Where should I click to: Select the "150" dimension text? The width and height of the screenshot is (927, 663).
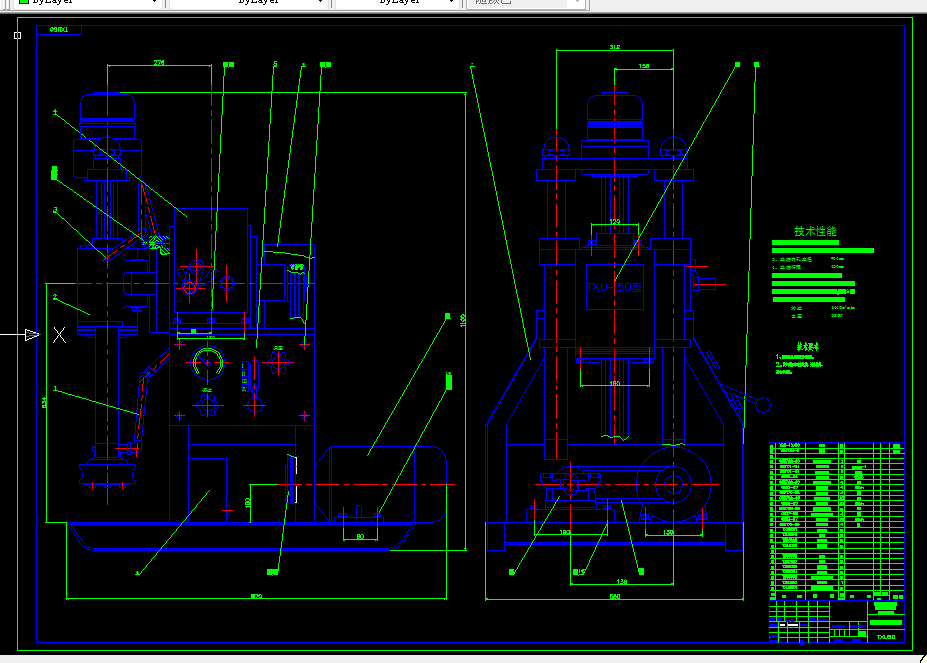coord(669,533)
